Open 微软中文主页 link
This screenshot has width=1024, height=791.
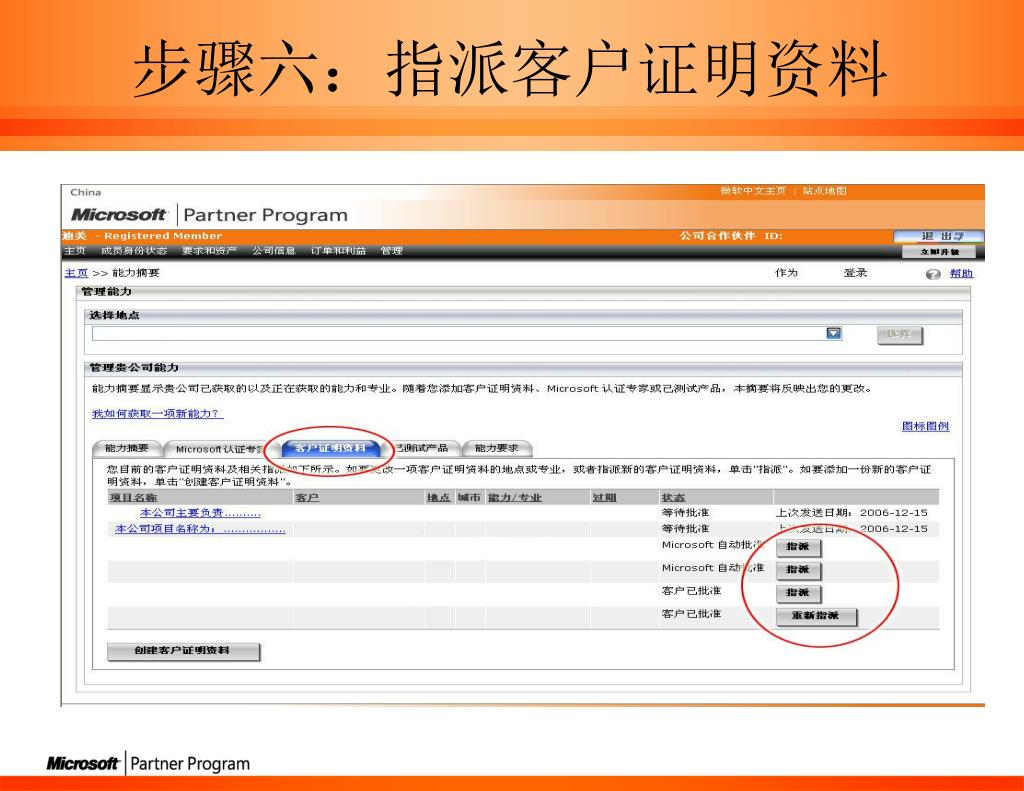click(753, 191)
